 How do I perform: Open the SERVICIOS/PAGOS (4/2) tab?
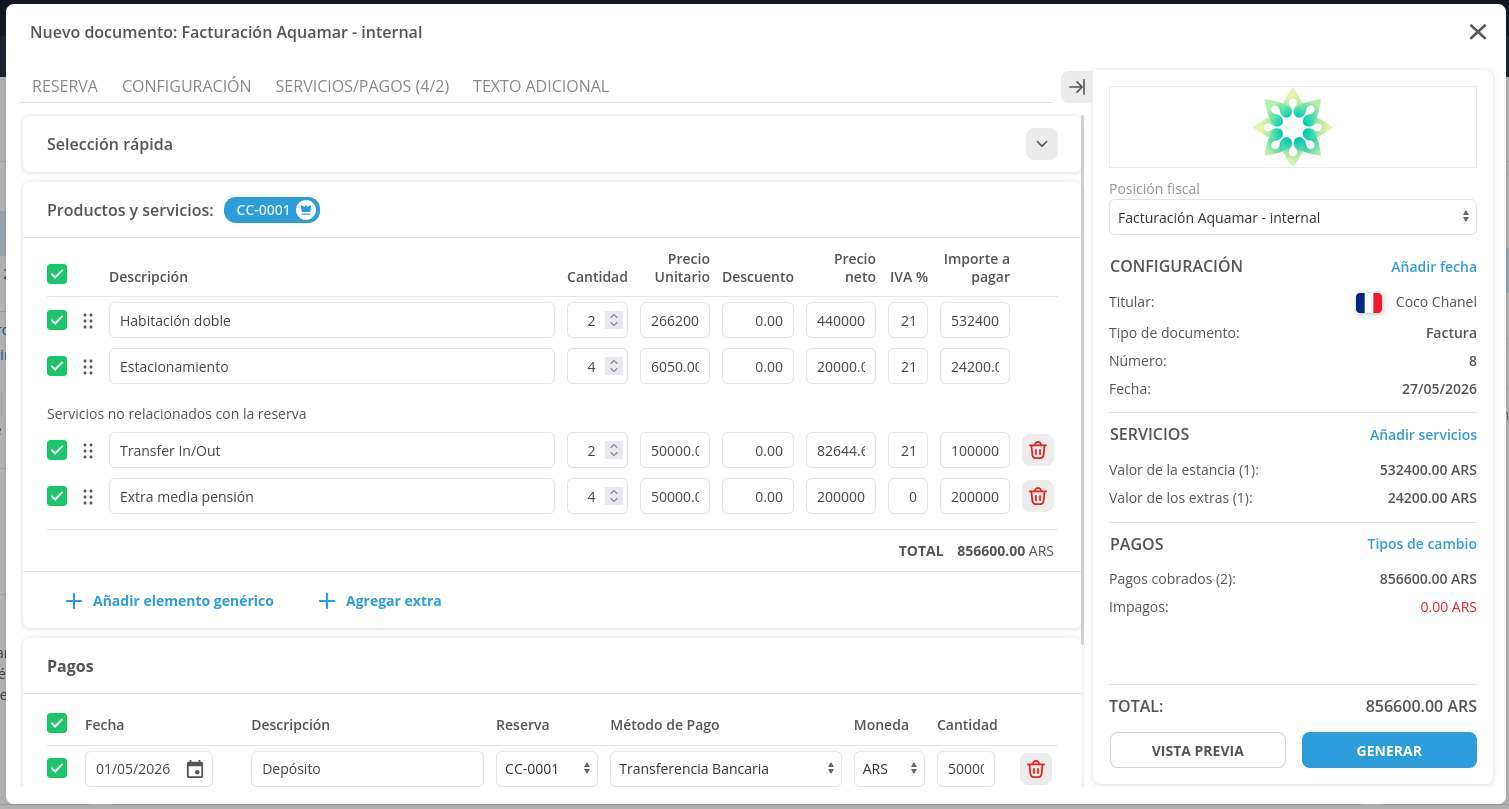[362, 86]
